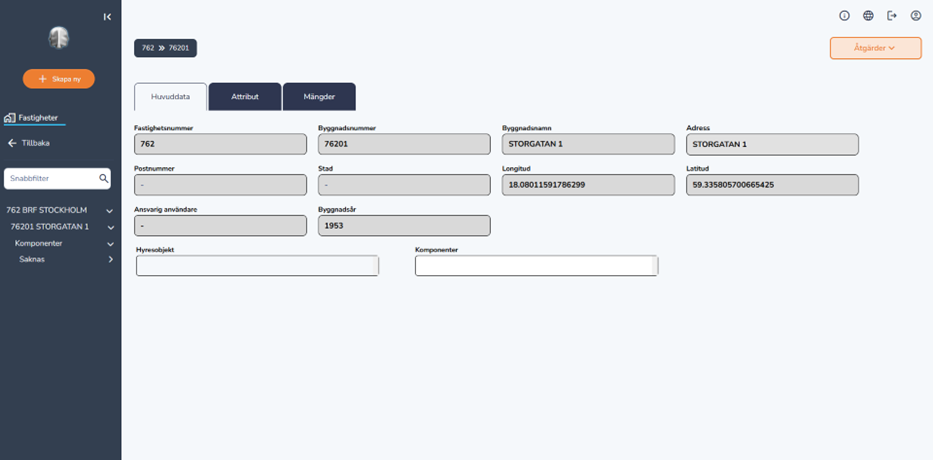Click the Fastigheter building icon
This screenshot has width=933, height=460.
pos(10,117)
